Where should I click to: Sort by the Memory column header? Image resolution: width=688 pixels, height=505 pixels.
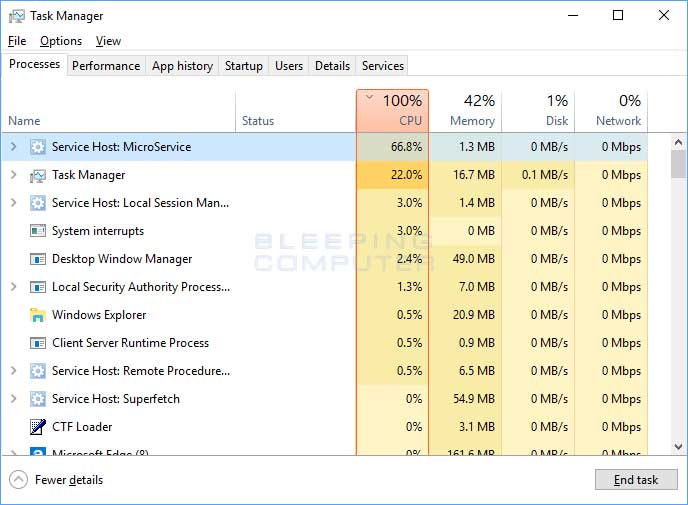(466, 111)
